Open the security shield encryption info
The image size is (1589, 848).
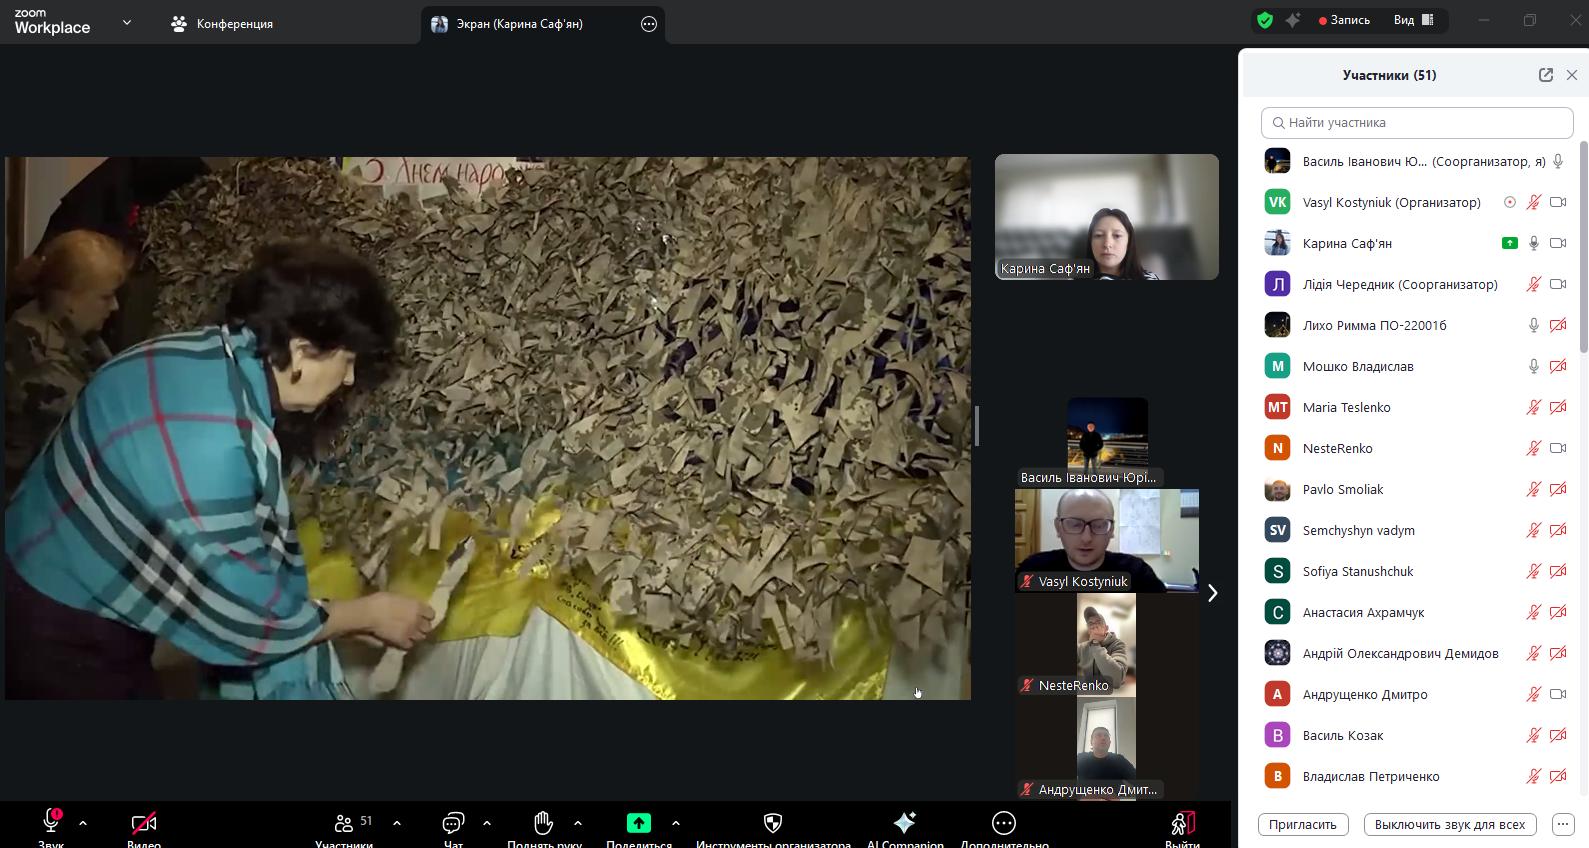click(x=1265, y=20)
